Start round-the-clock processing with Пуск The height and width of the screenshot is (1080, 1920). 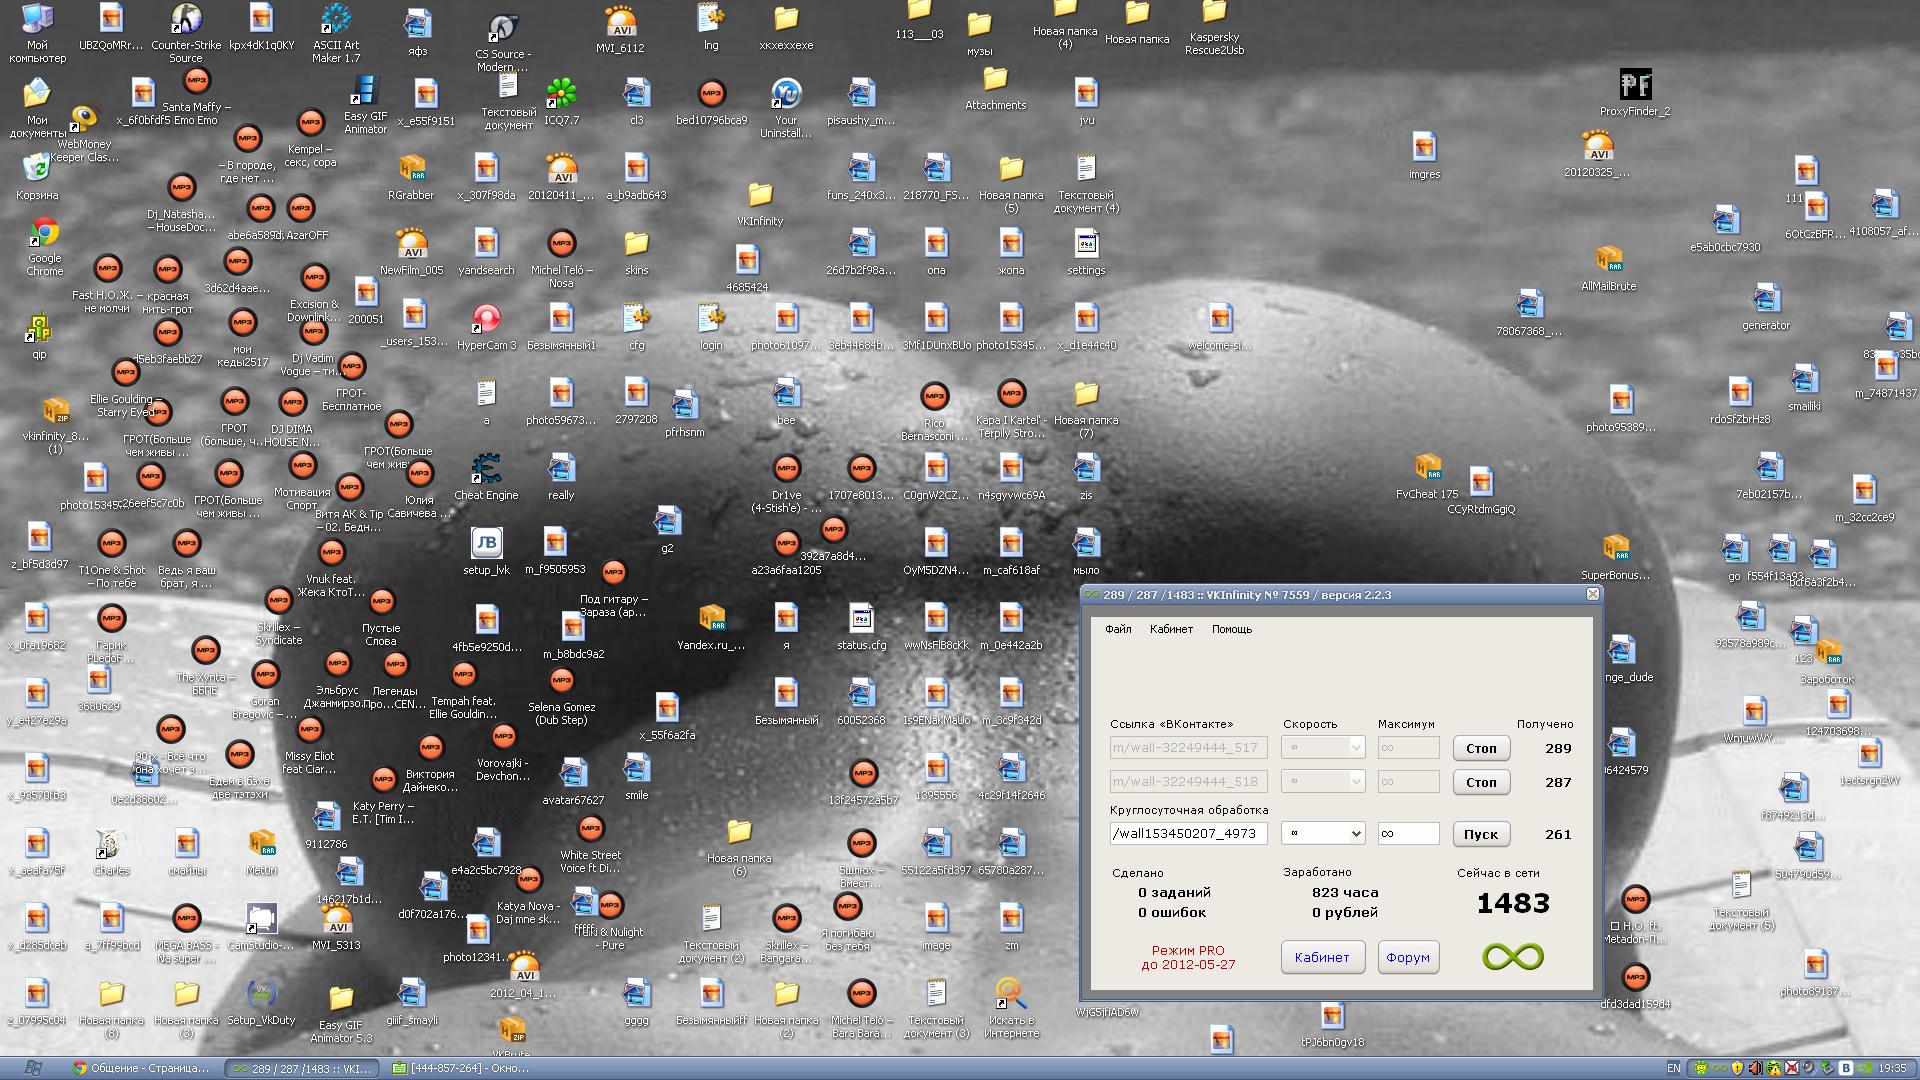click(1481, 834)
